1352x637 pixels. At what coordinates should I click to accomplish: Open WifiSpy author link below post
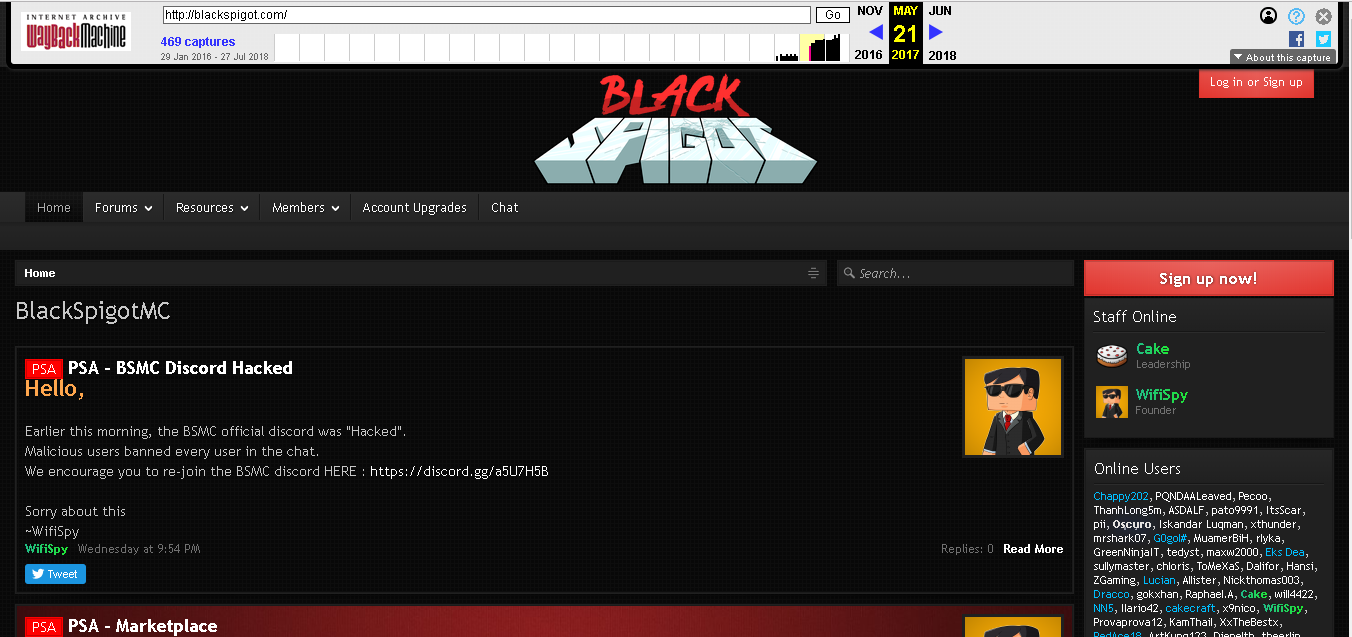(46, 549)
